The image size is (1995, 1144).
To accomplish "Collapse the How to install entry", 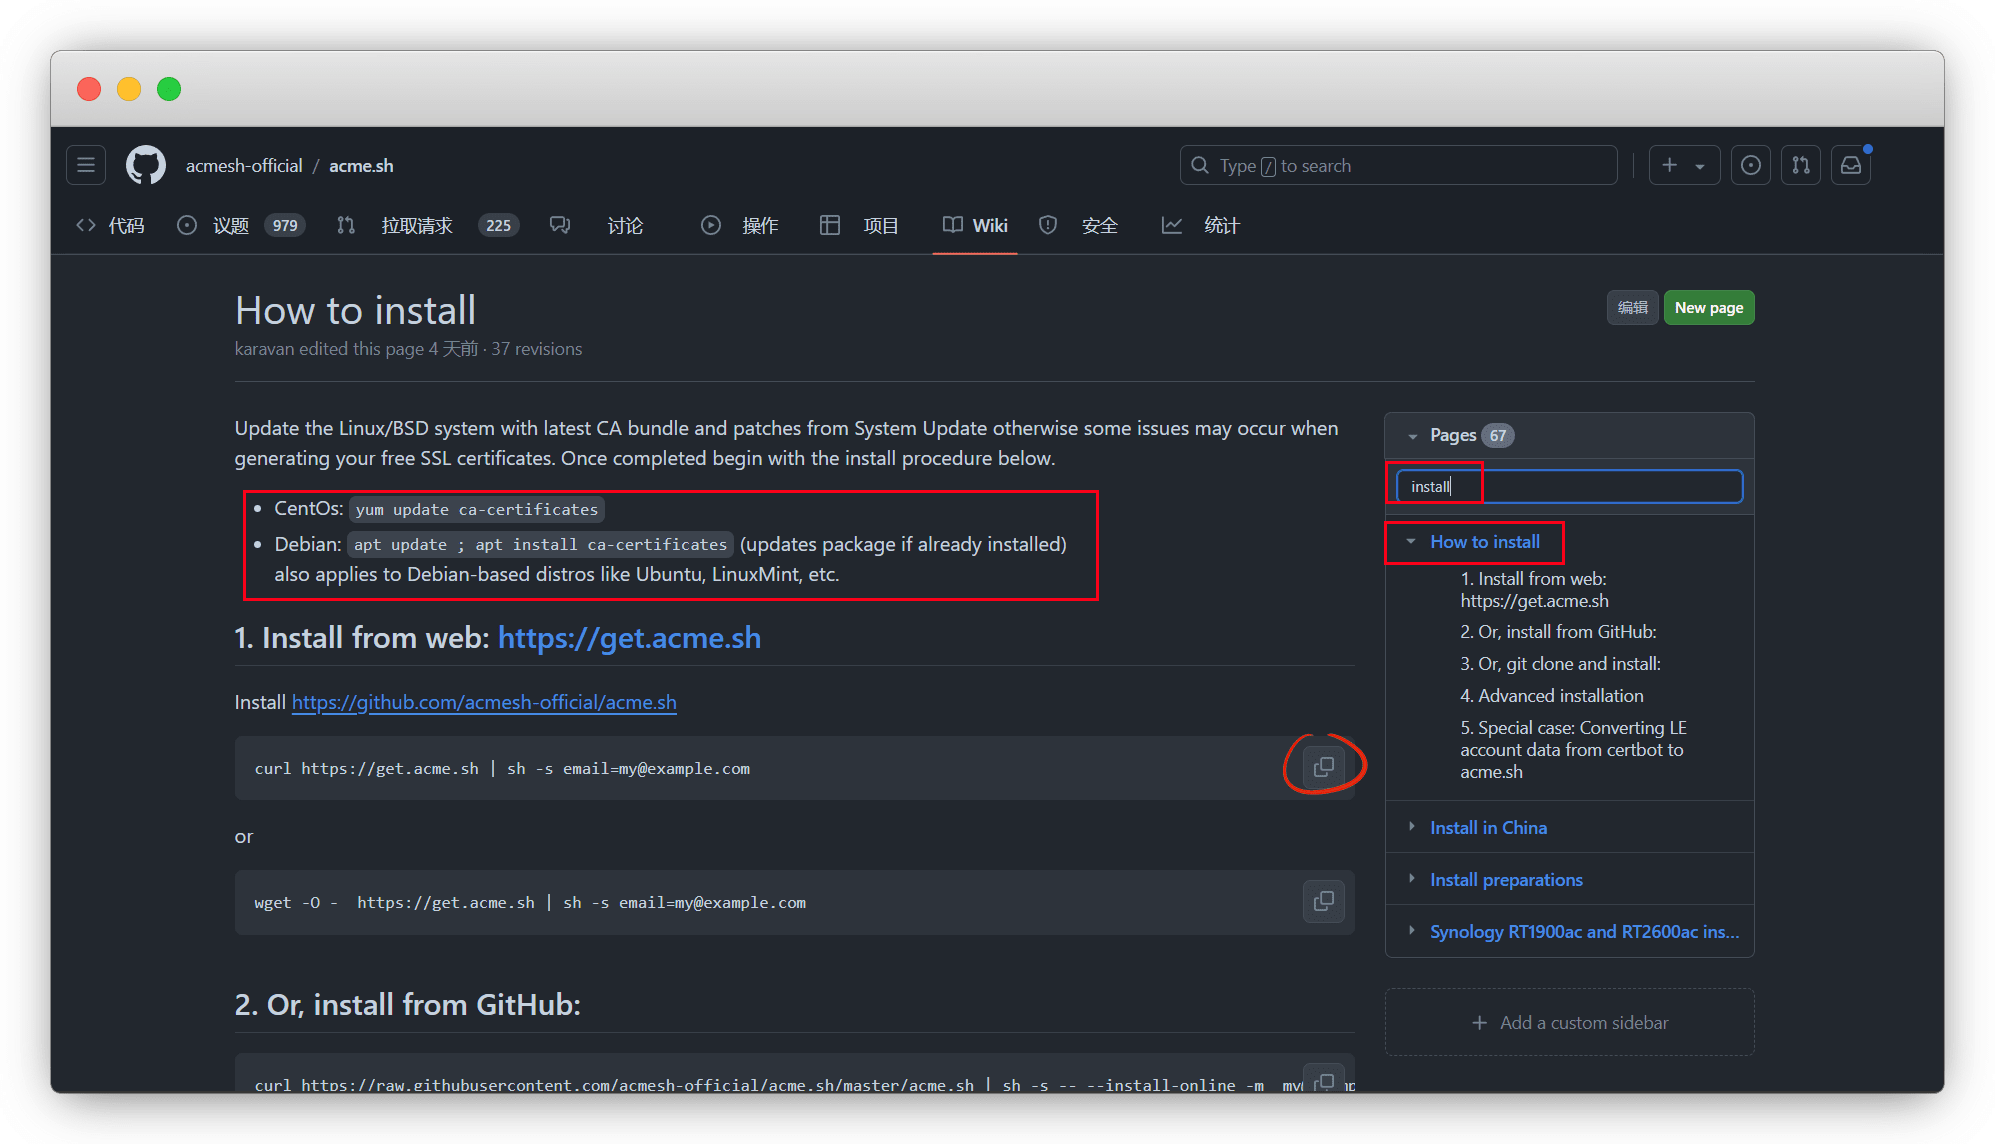I will click(x=1411, y=542).
